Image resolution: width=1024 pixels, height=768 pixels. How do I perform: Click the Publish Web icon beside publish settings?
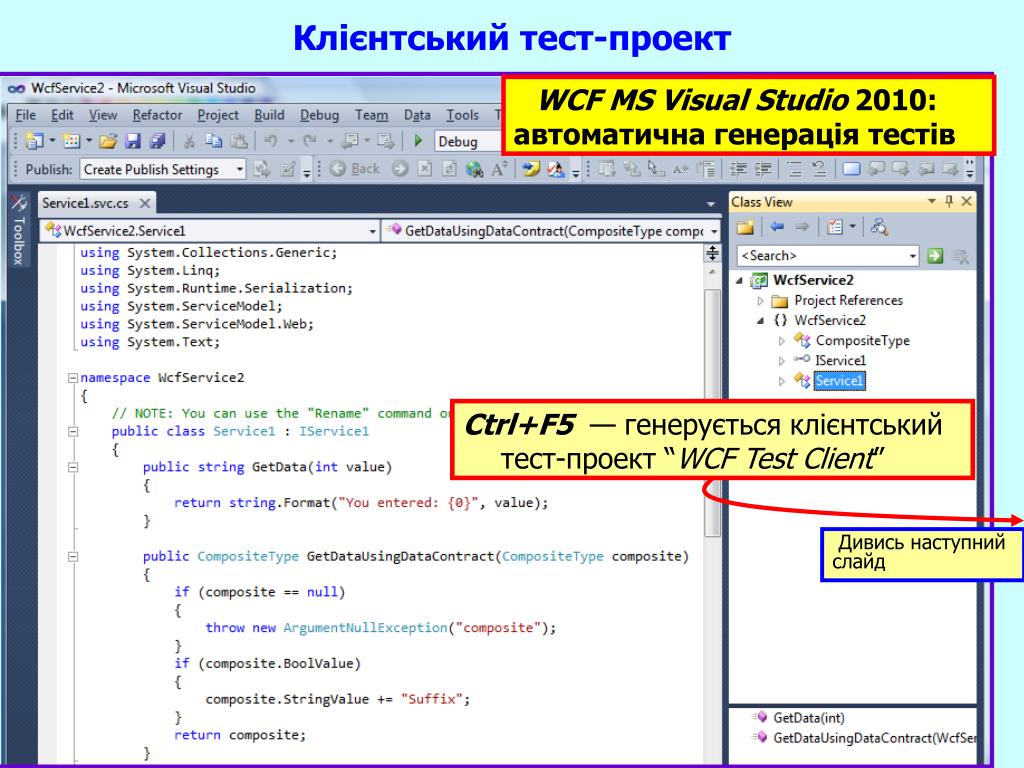[262, 170]
